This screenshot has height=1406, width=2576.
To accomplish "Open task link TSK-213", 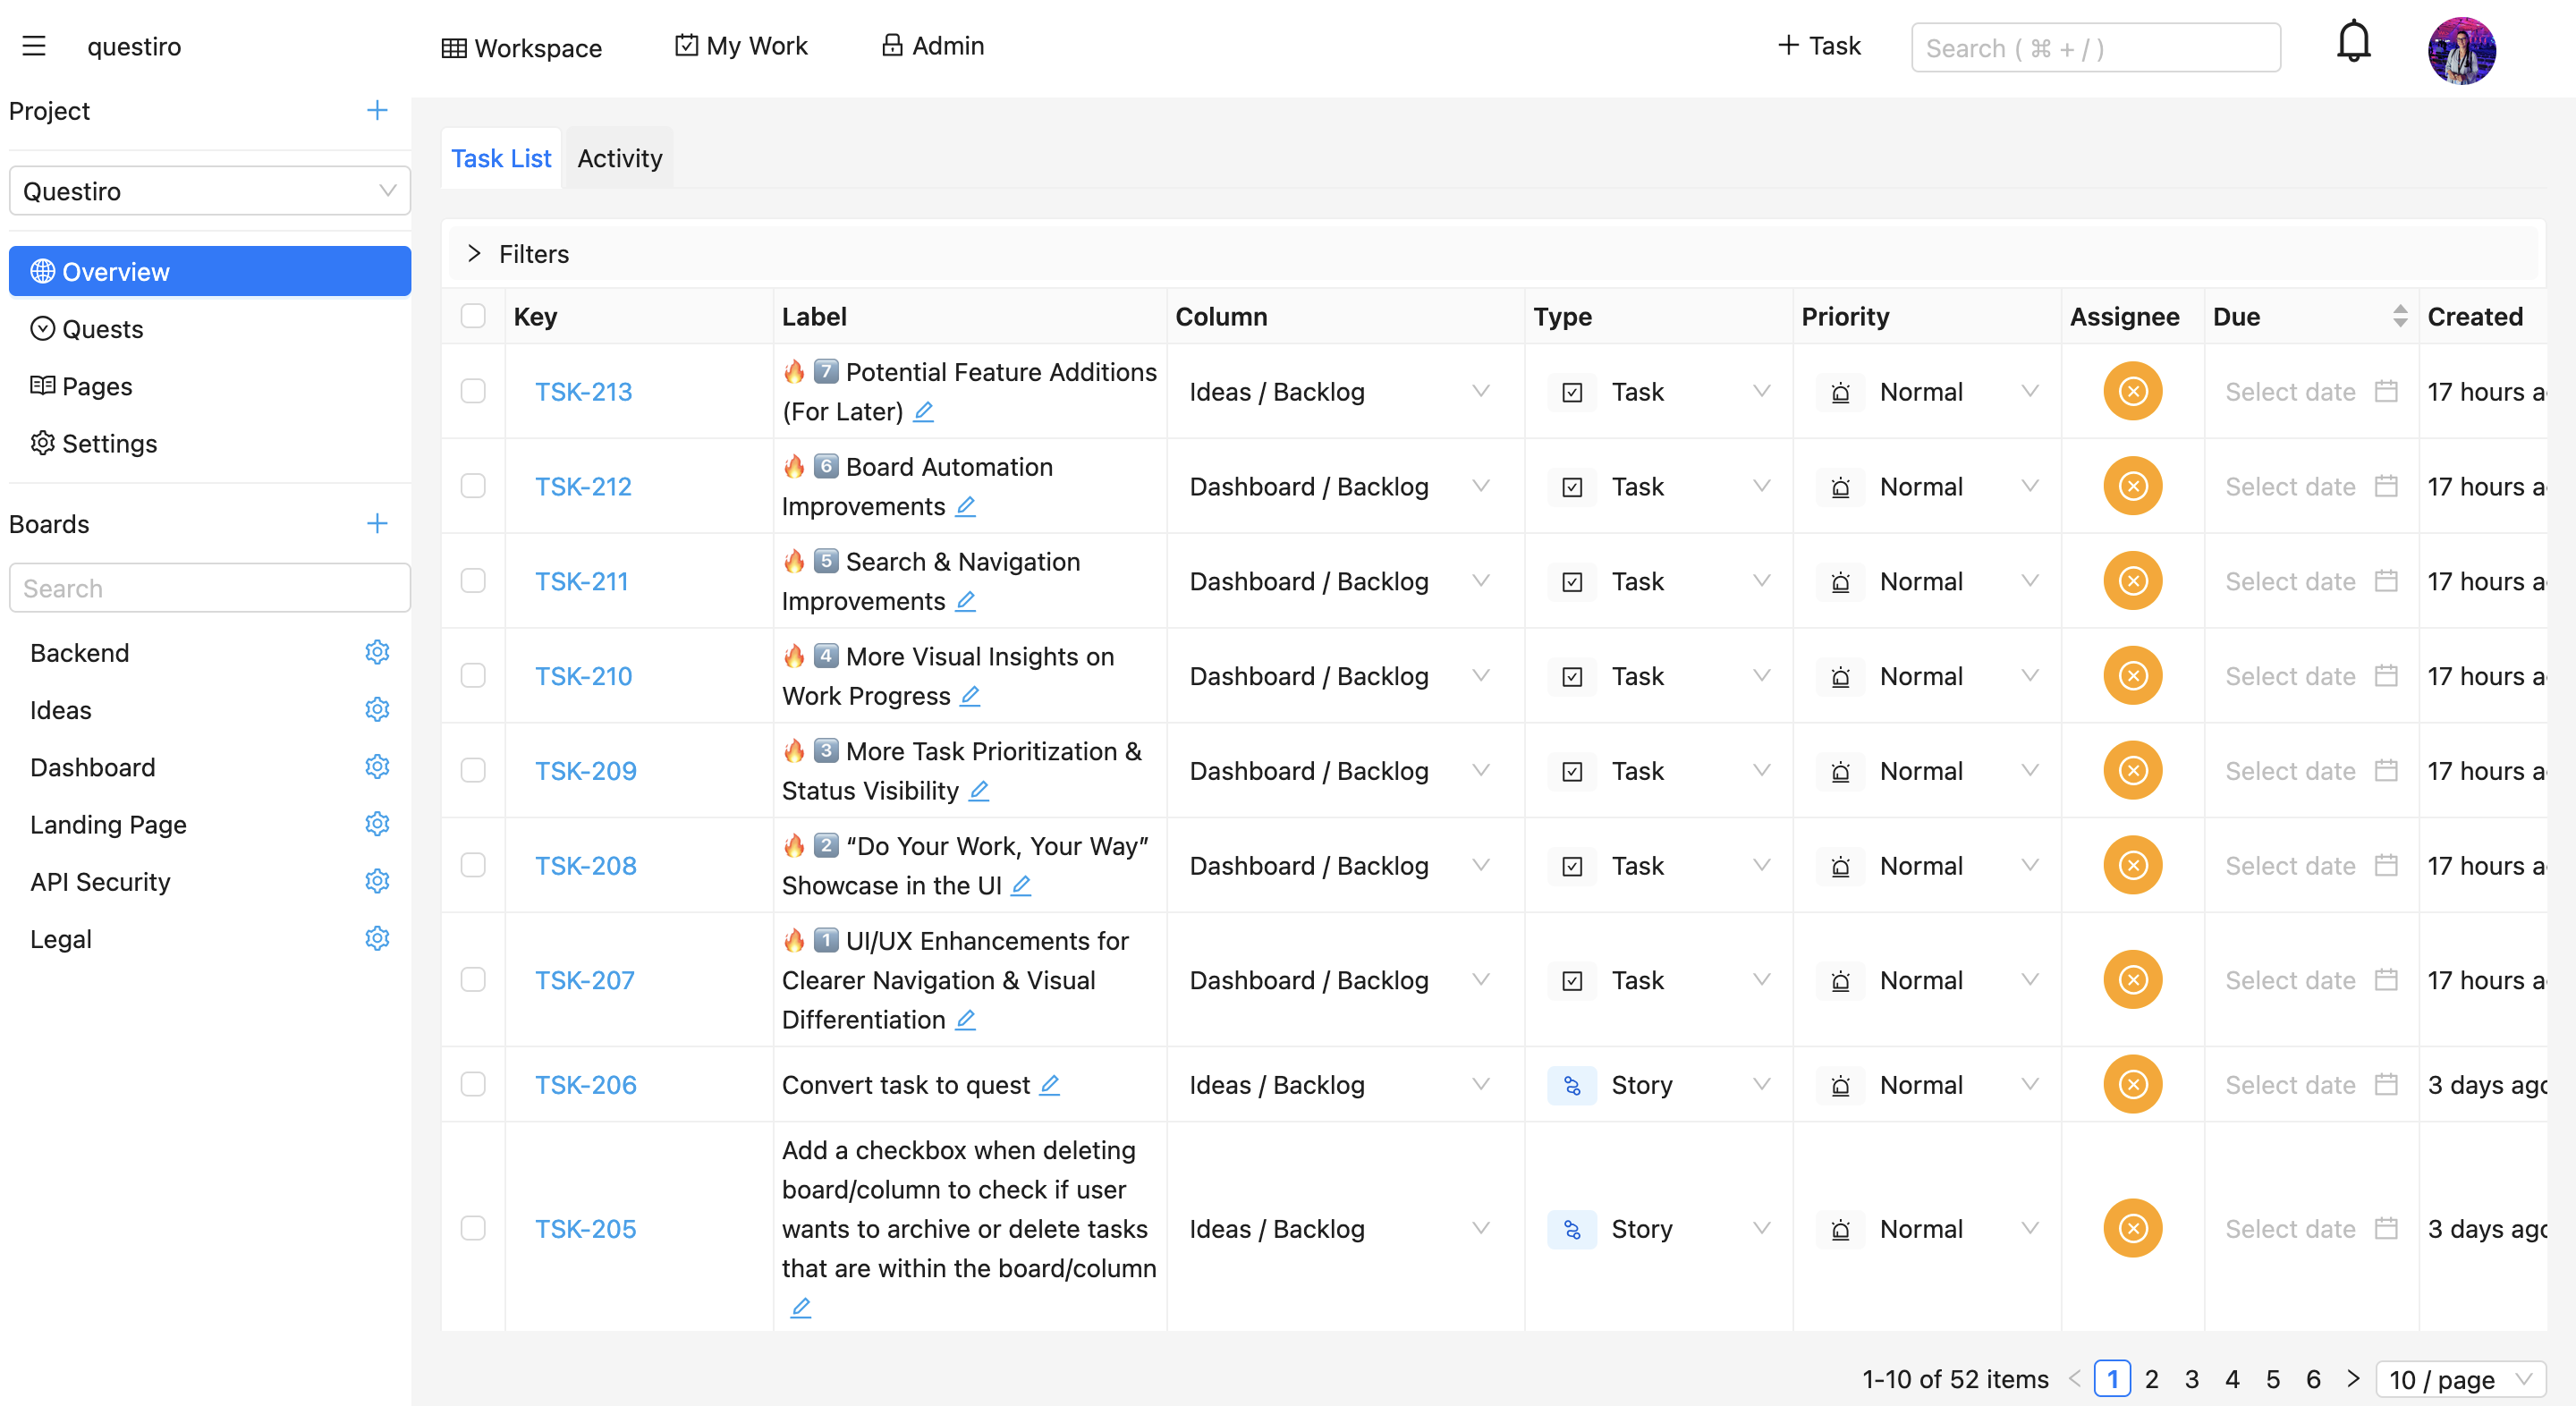I will tap(583, 391).
